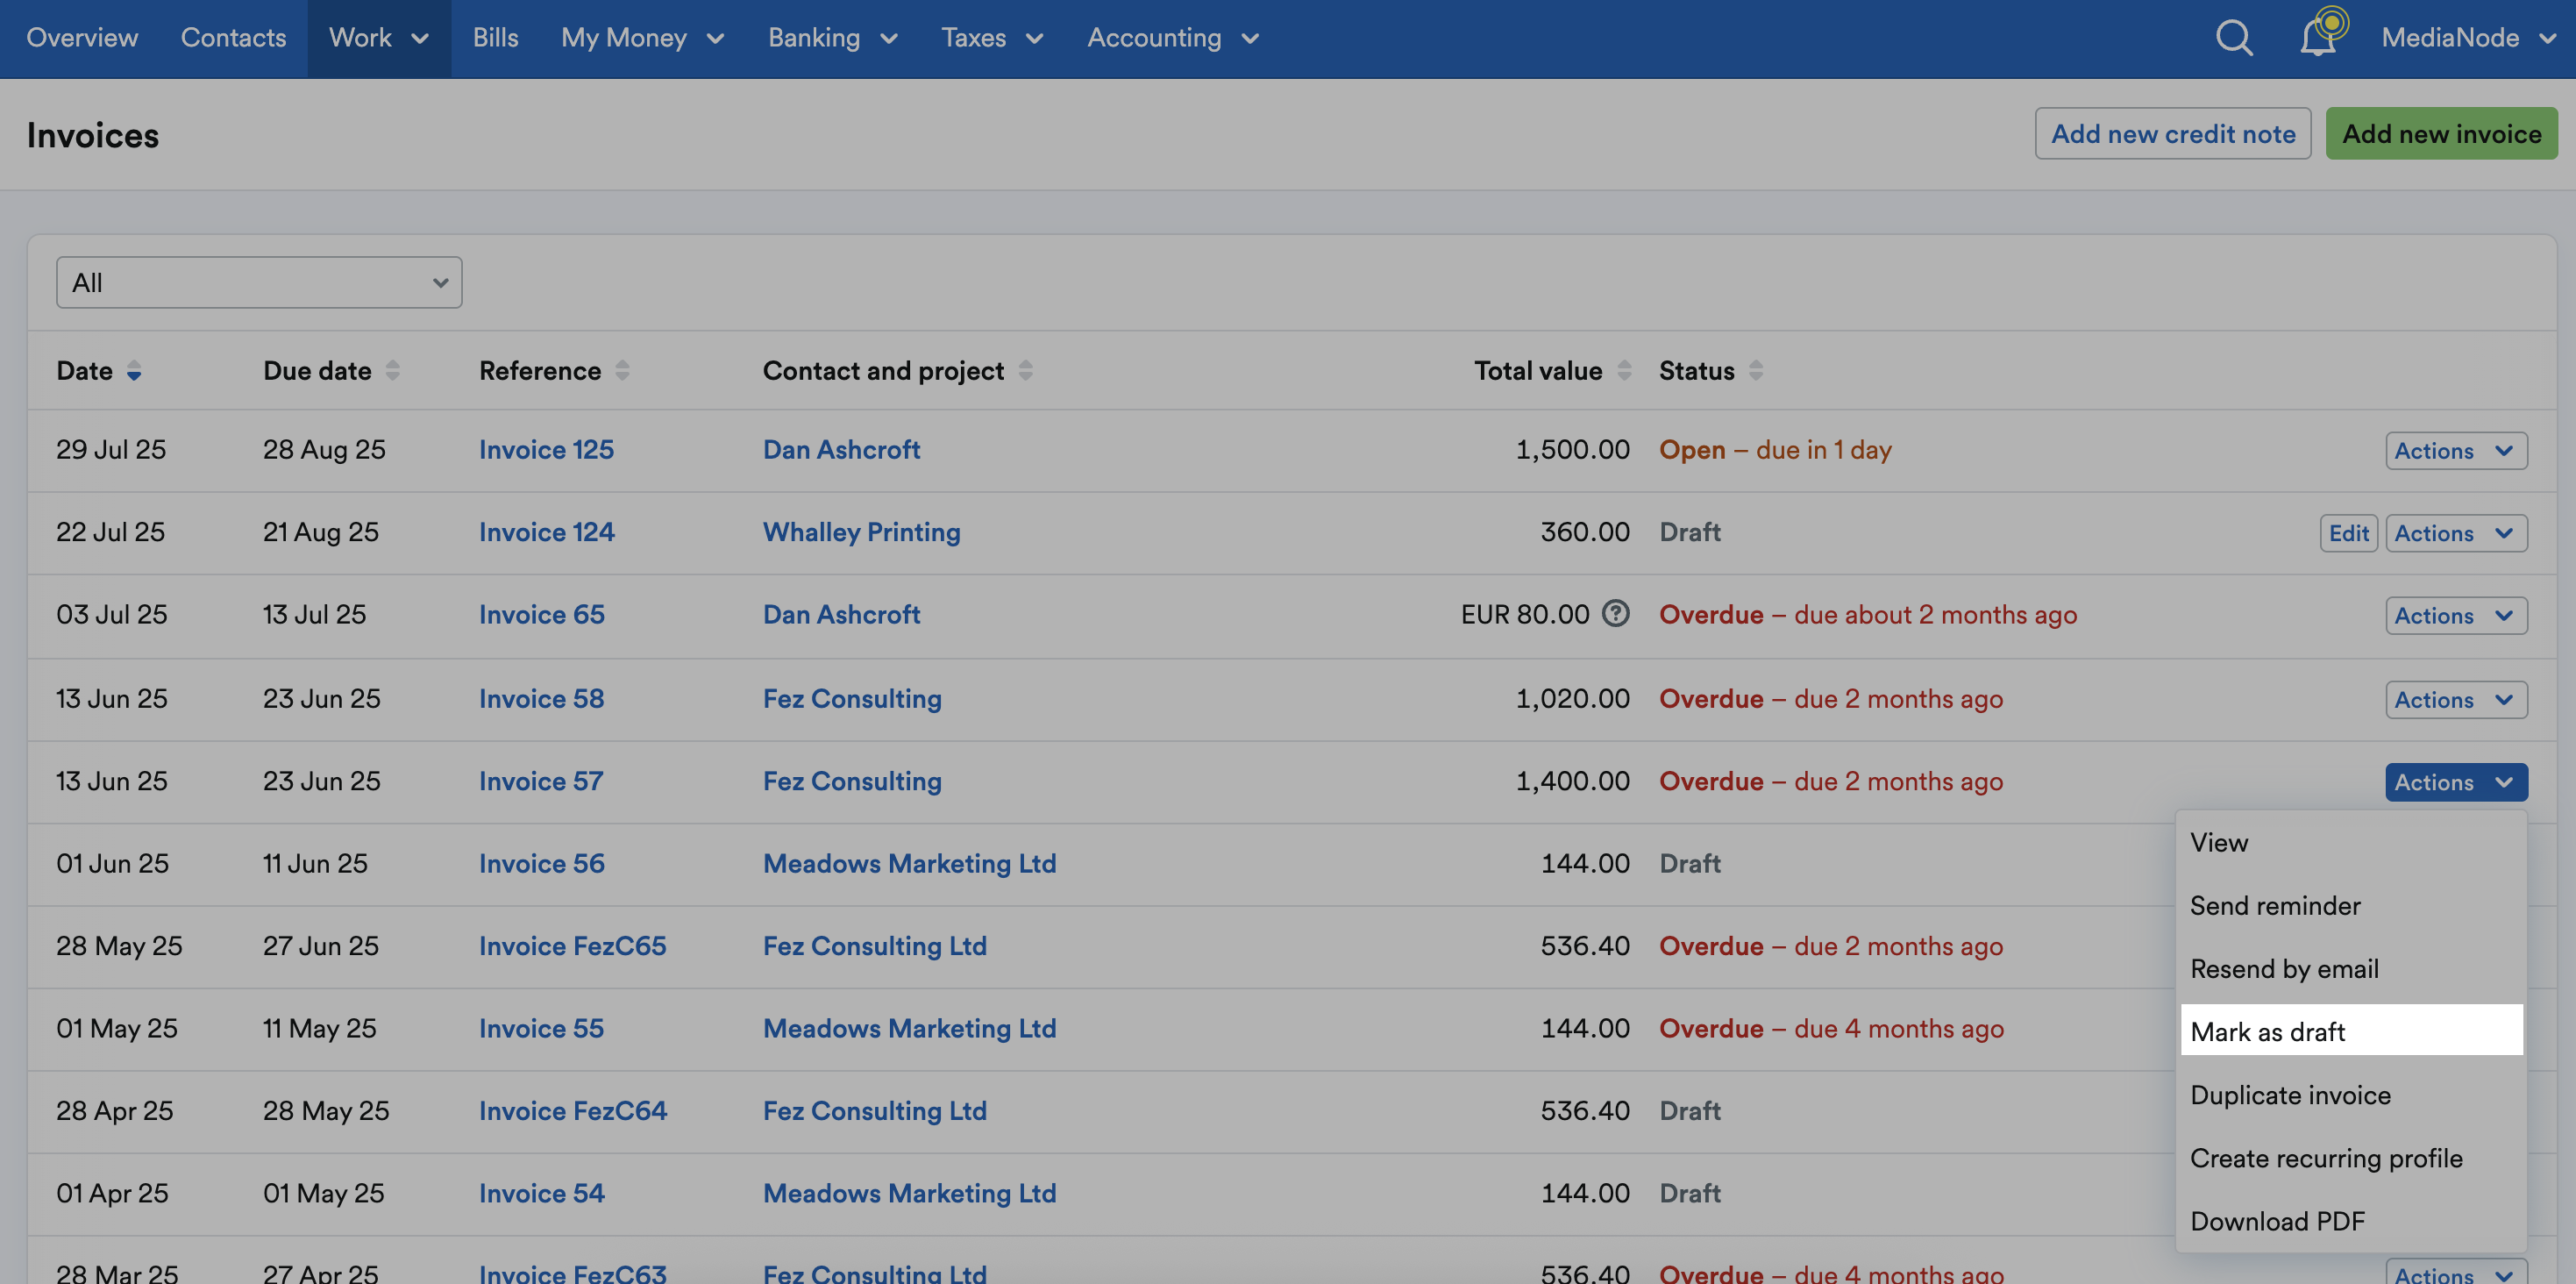Open Invoice FezC65 link
Screen dimensions: 2576x1284
[x=572, y=946]
